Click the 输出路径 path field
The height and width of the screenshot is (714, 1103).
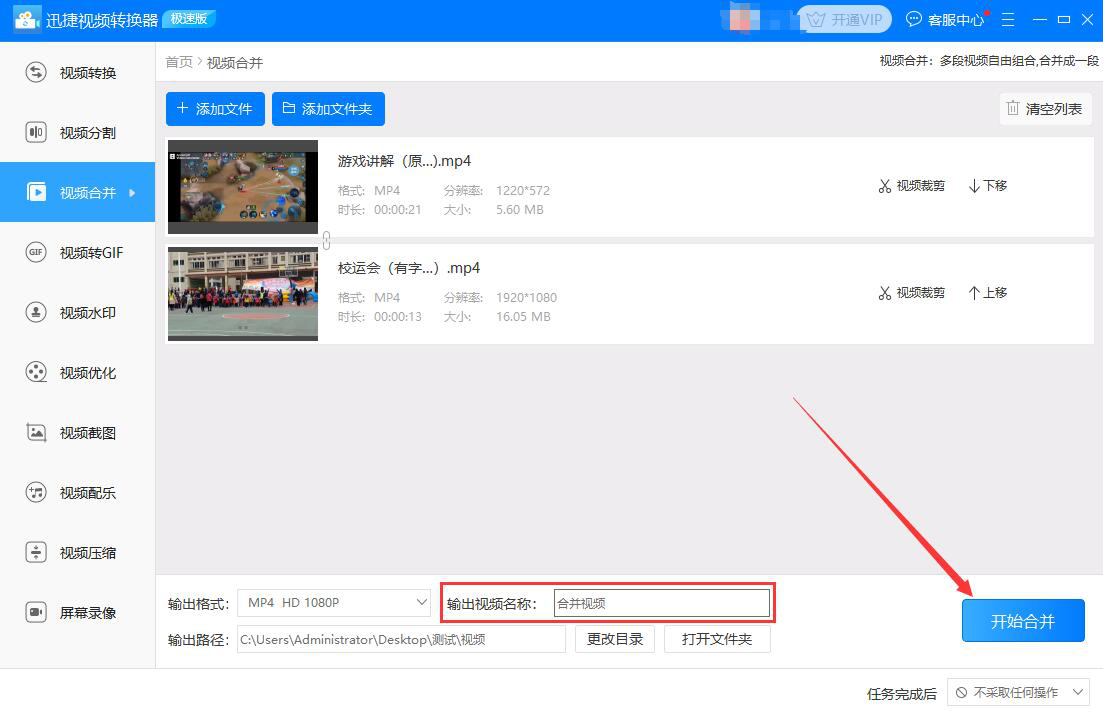pos(401,639)
